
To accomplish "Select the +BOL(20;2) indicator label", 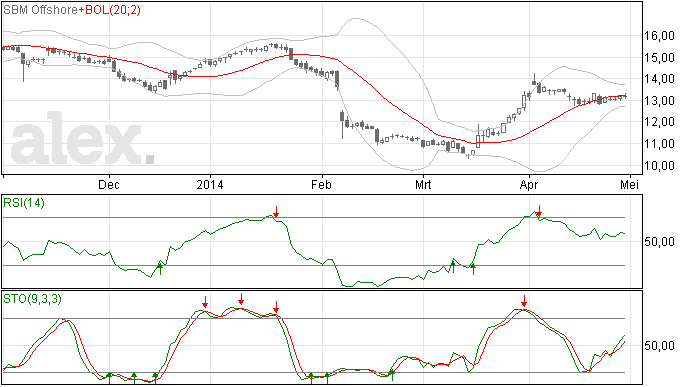I will tap(110, 10).
